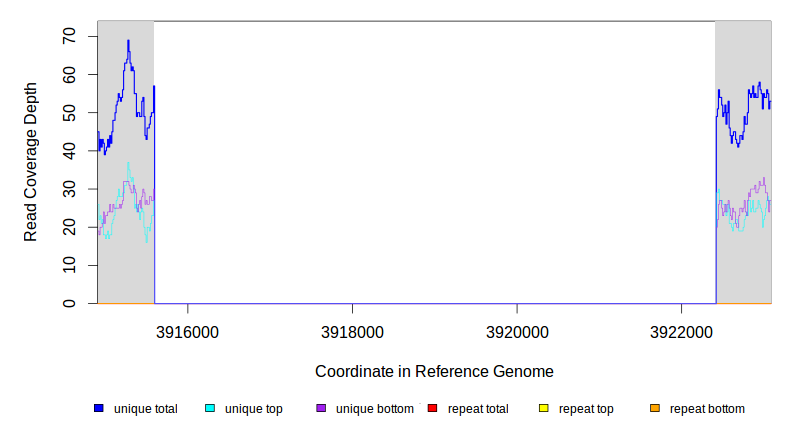Select the "Coordinate in Reference Genome" axis title

434,371
